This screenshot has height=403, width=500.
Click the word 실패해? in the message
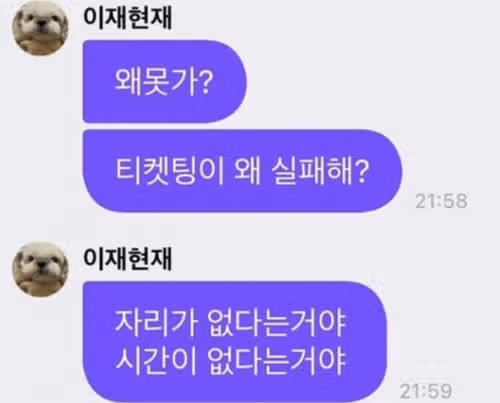(320, 171)
